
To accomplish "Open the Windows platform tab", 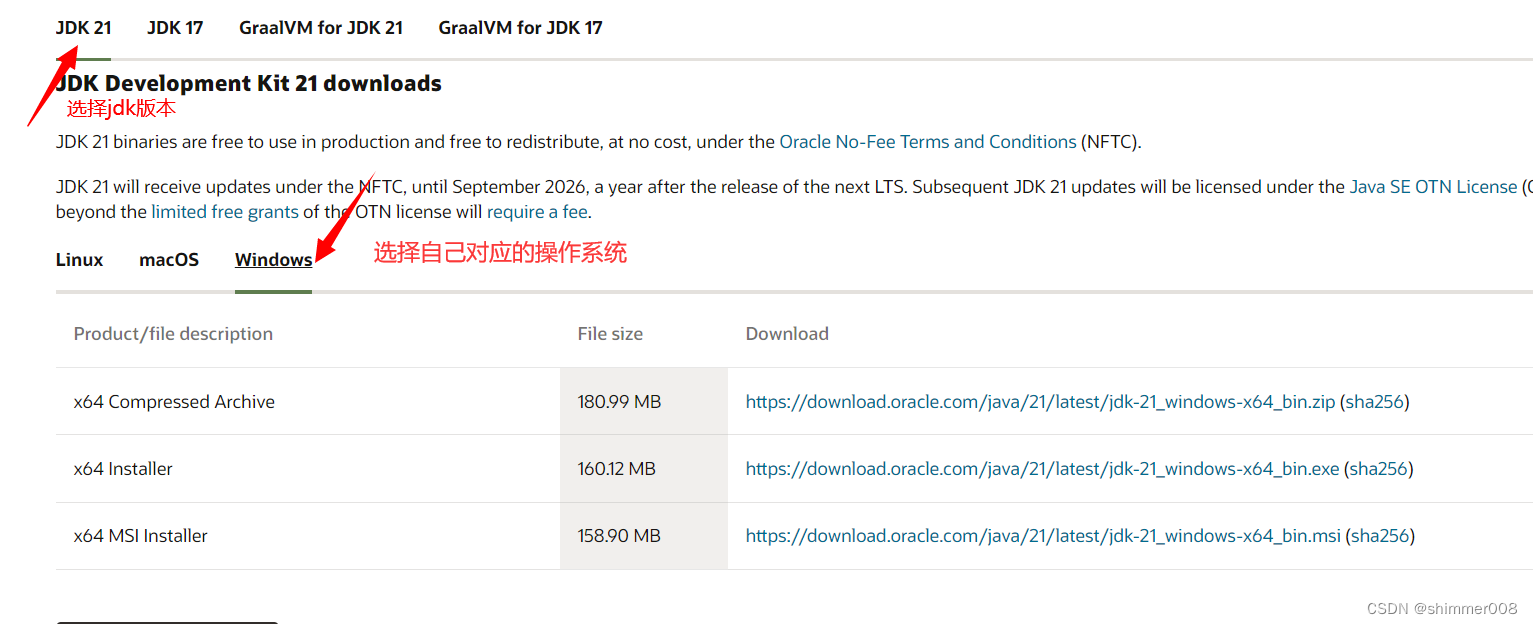I will coord(273,259).
